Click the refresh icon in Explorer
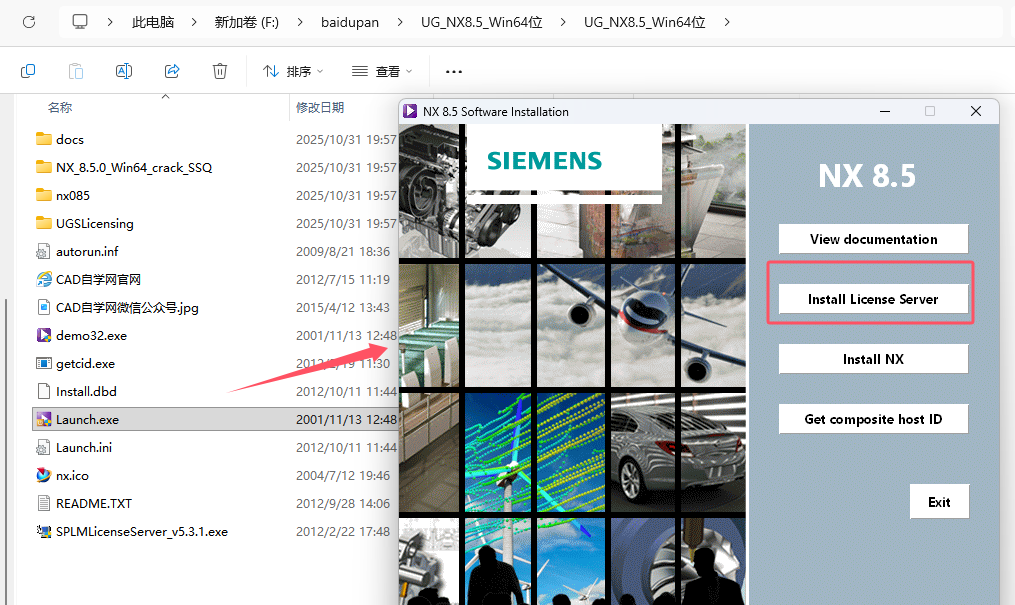The width and height of the screenshot is (1015, 605). 29,22
